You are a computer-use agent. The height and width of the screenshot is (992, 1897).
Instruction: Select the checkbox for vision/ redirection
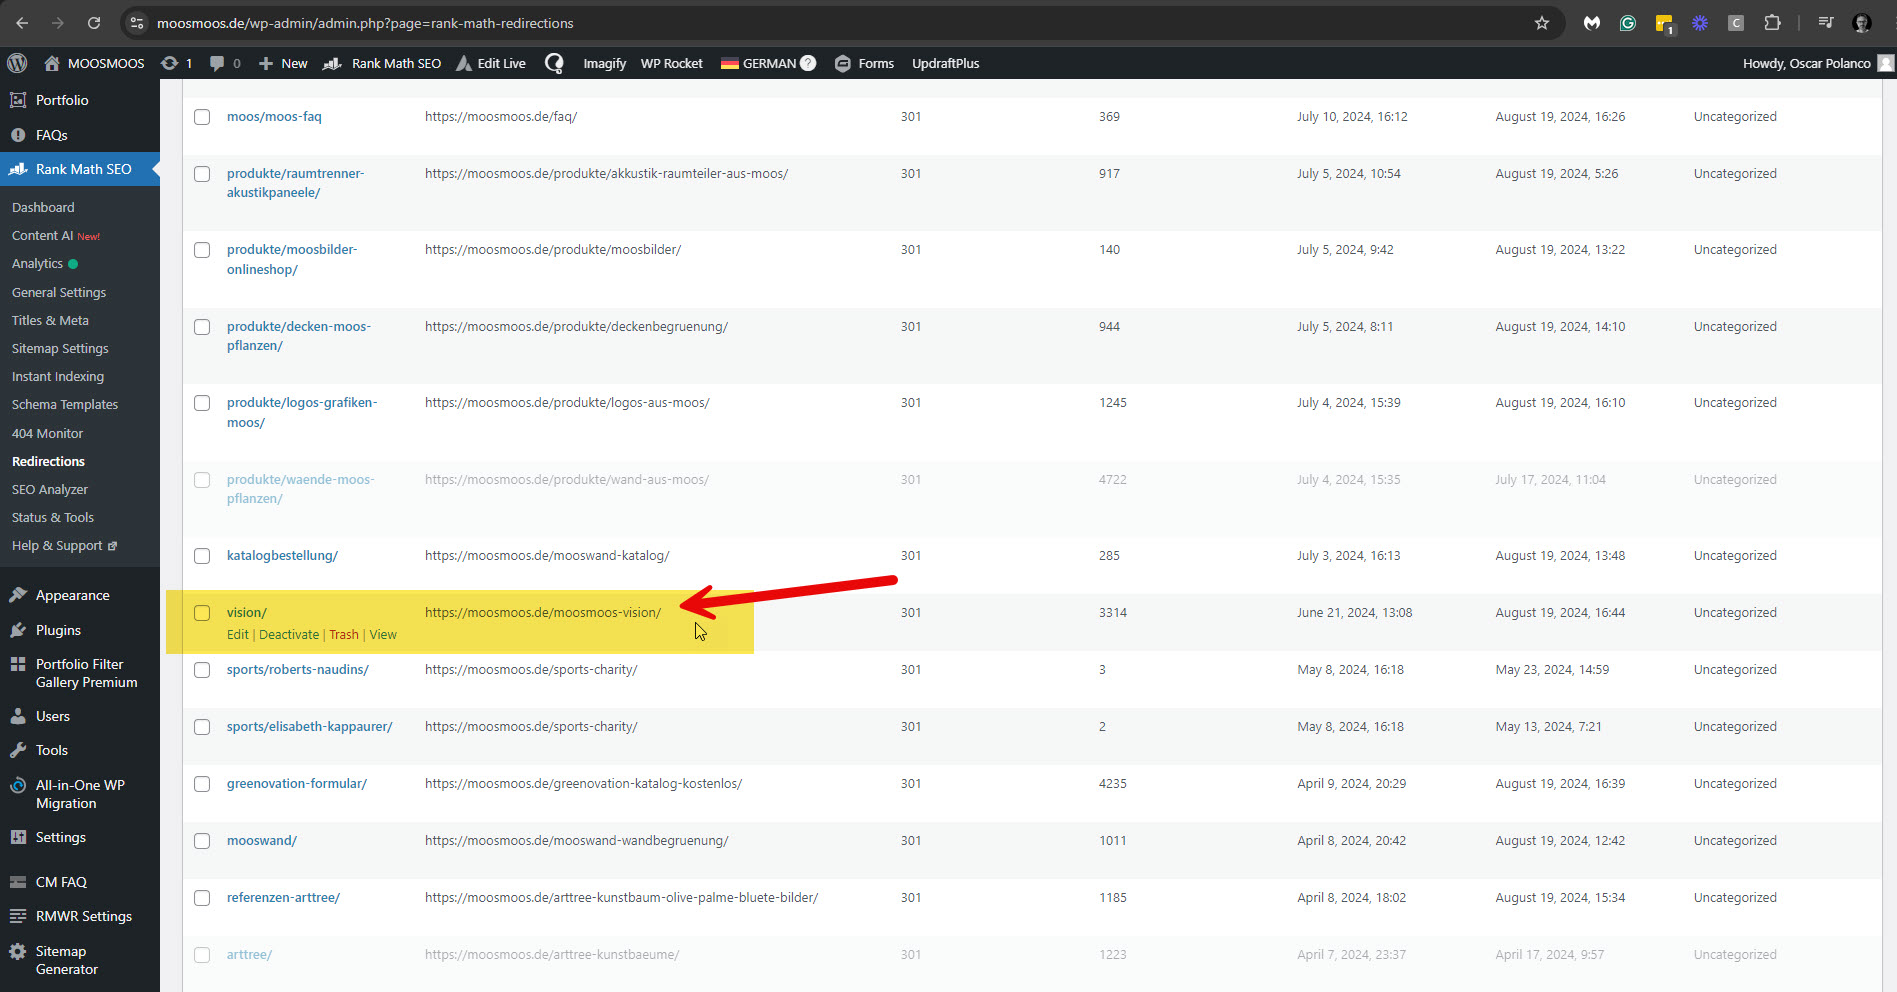[202, 613]
